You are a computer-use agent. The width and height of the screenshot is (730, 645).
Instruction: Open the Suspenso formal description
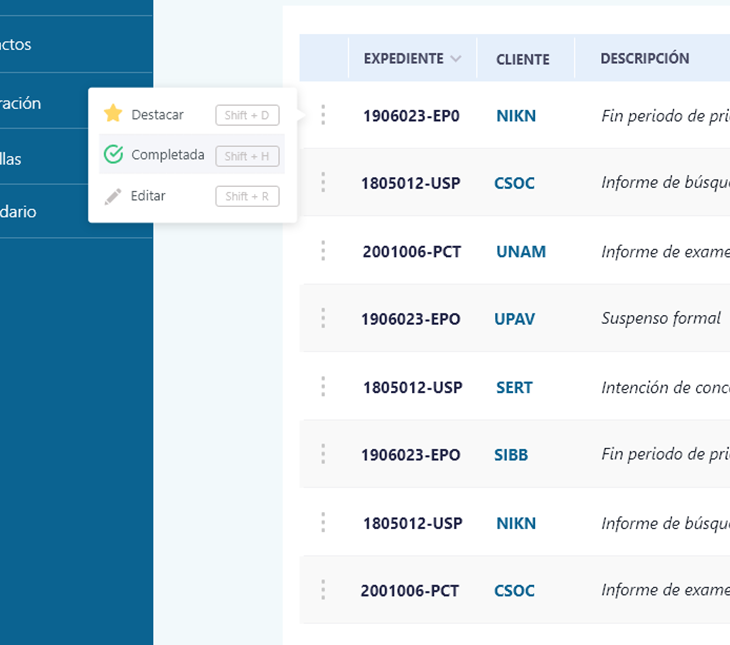pos(660,318)
